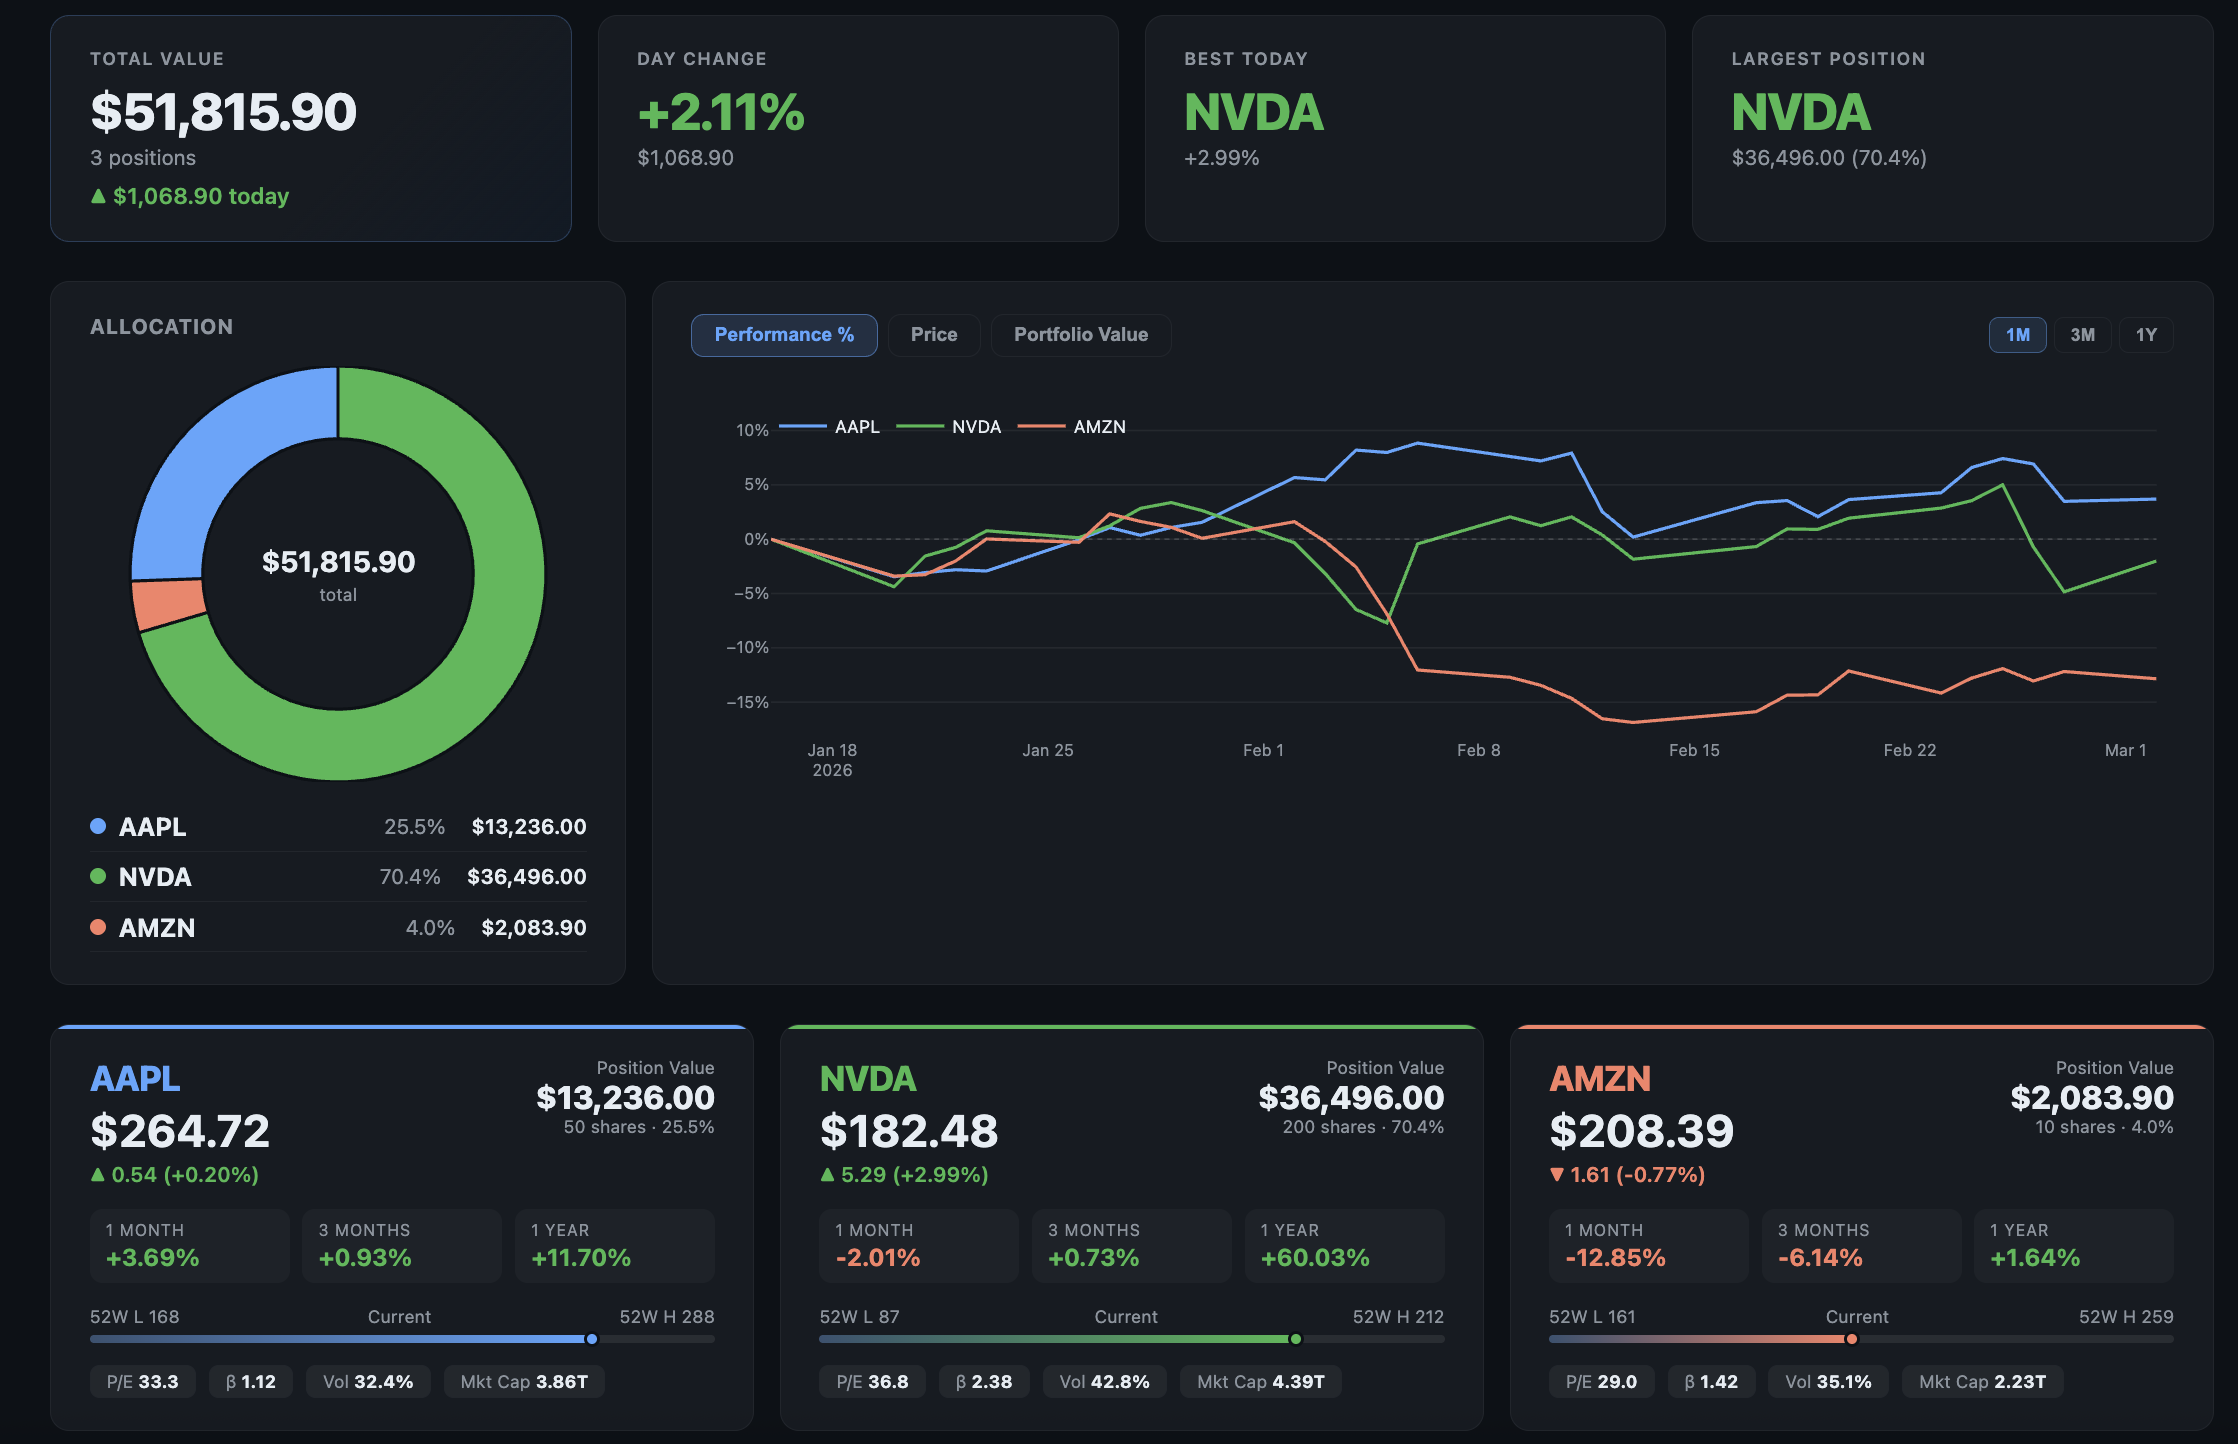Click NVDA 3 Months +0.73% tile
This screenshot has height=1444, width=2238.
tap(1132, 1246)
